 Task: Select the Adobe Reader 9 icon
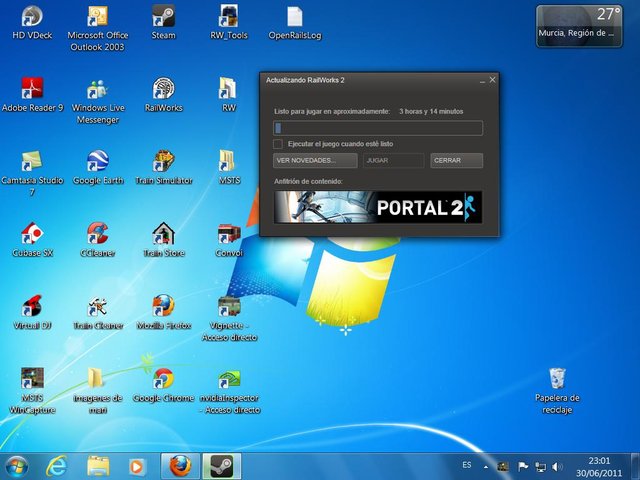coord(32,90)
